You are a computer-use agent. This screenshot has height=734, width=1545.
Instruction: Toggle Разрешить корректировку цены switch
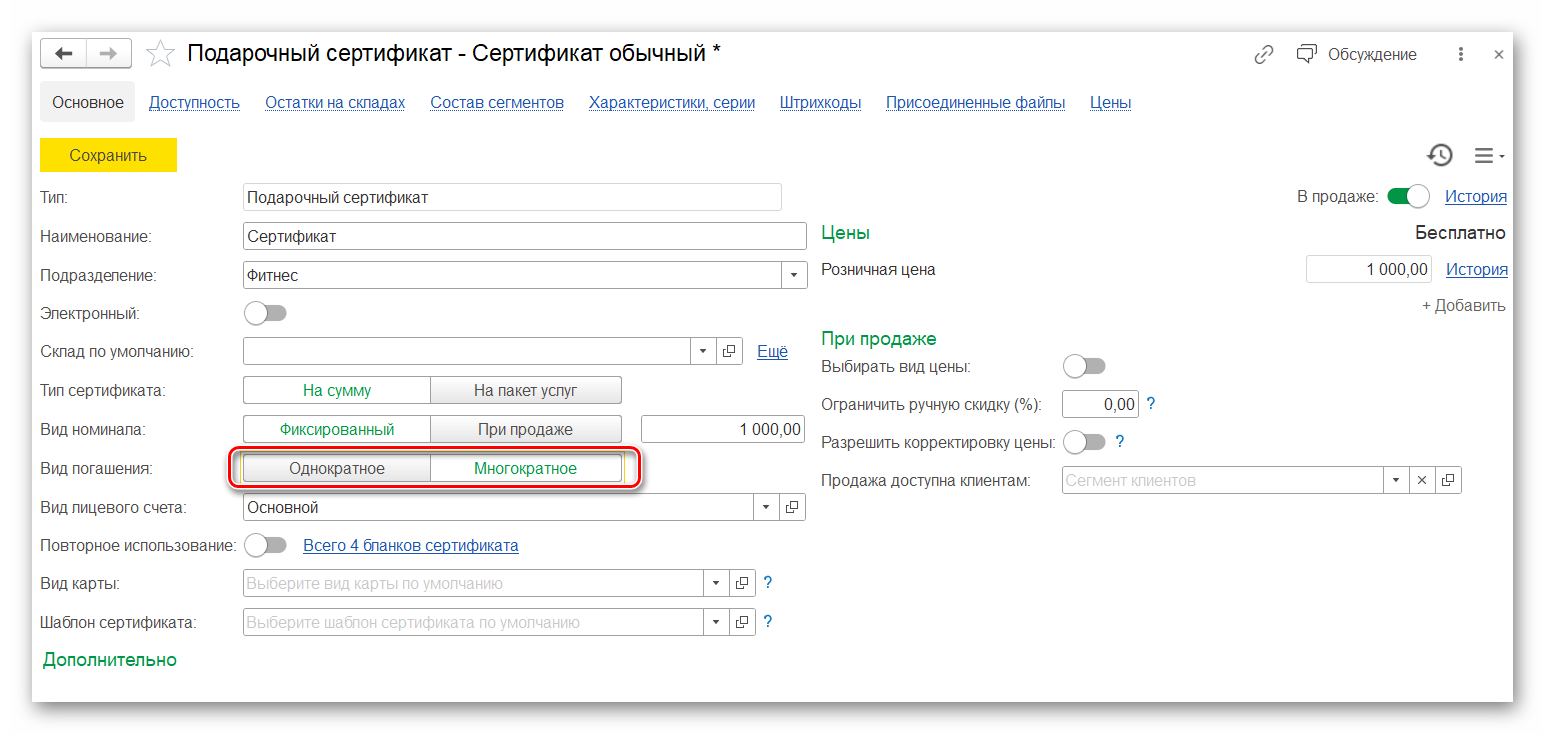1084,441
